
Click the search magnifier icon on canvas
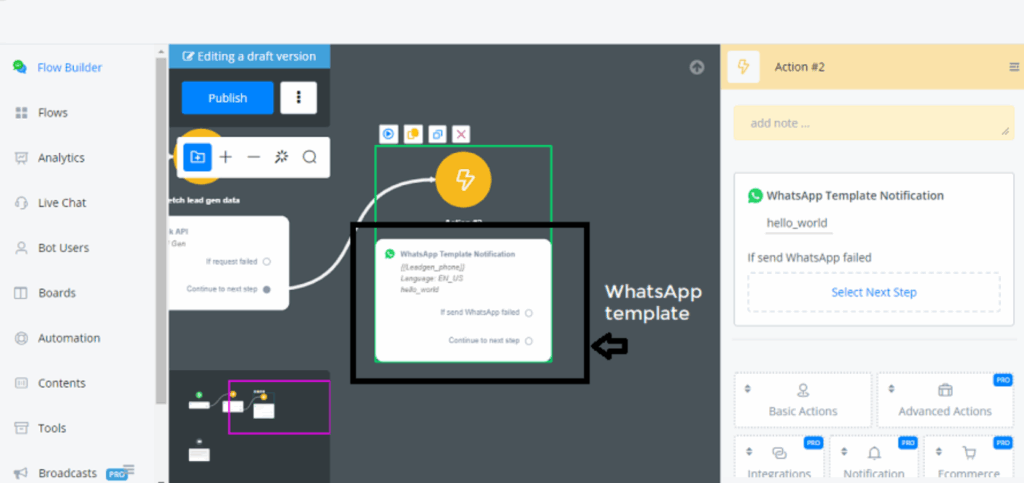click(310, 157)
